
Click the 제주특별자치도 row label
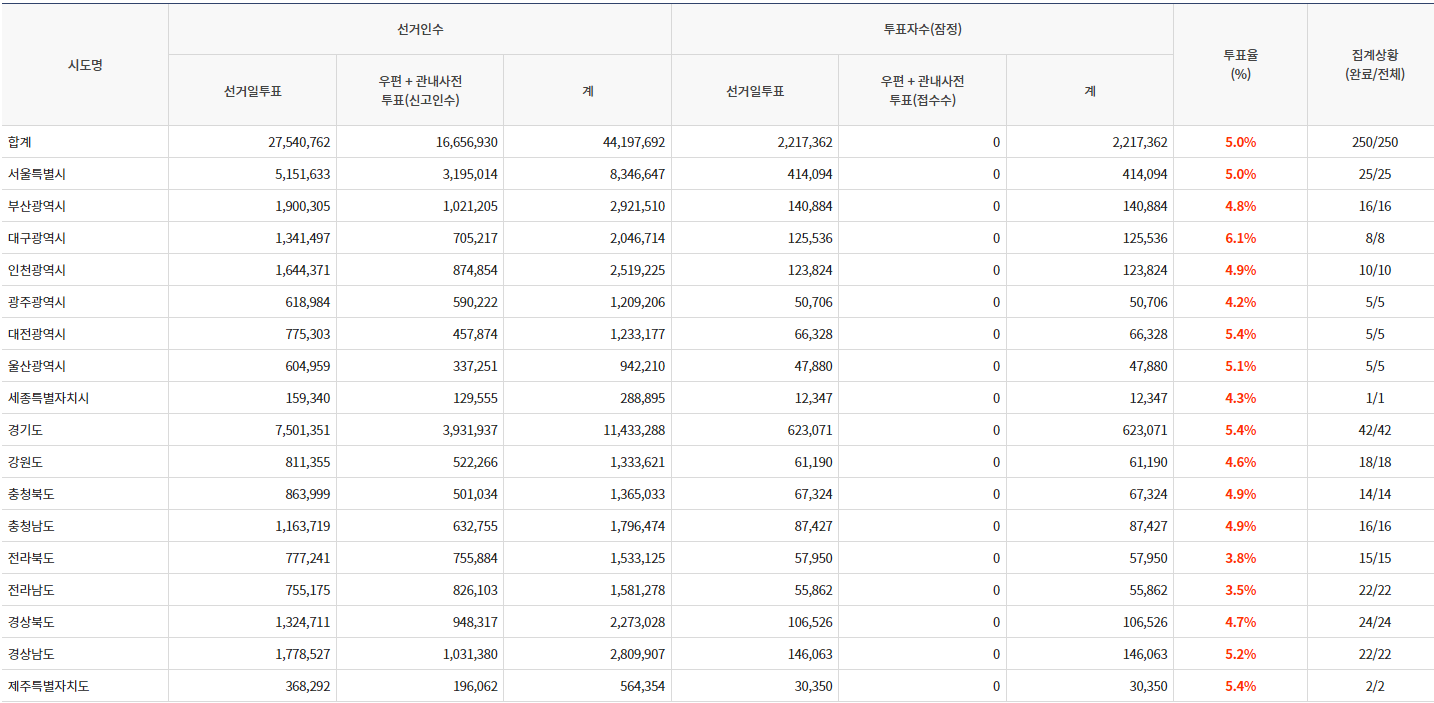click(x=48, y=686)
